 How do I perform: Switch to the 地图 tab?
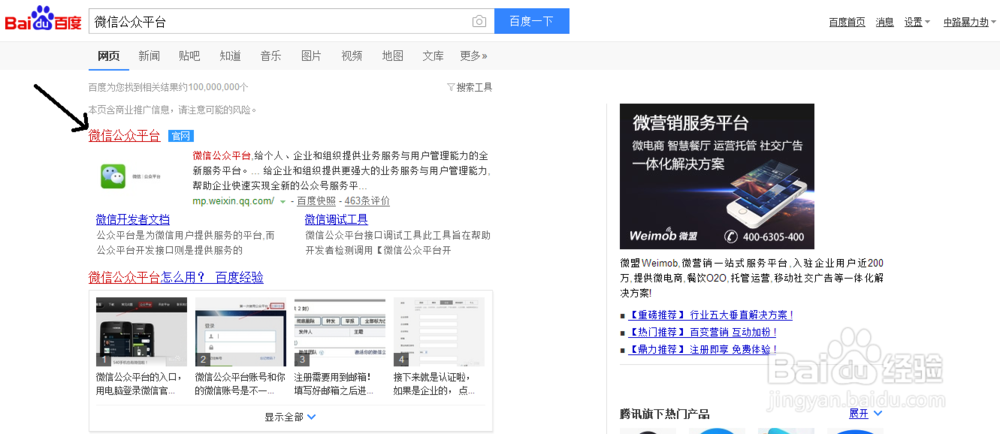[393, 56]
